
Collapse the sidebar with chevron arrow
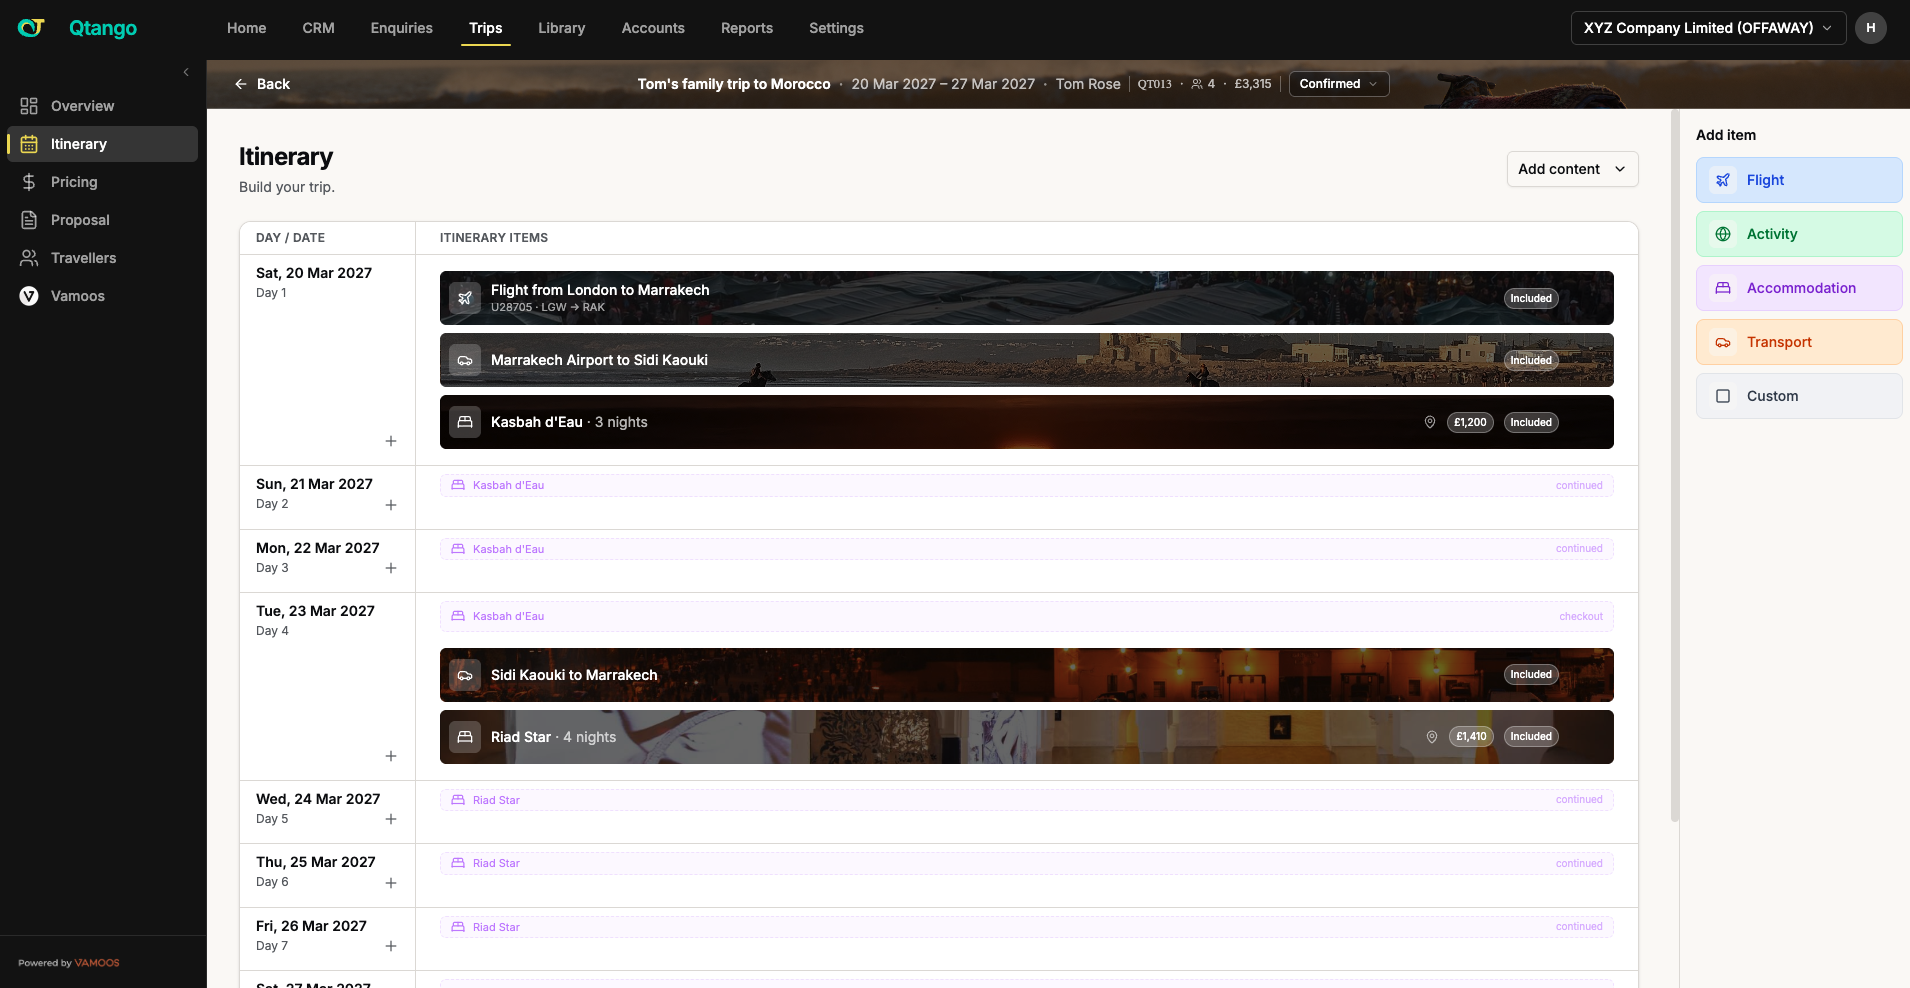point(186,72)
